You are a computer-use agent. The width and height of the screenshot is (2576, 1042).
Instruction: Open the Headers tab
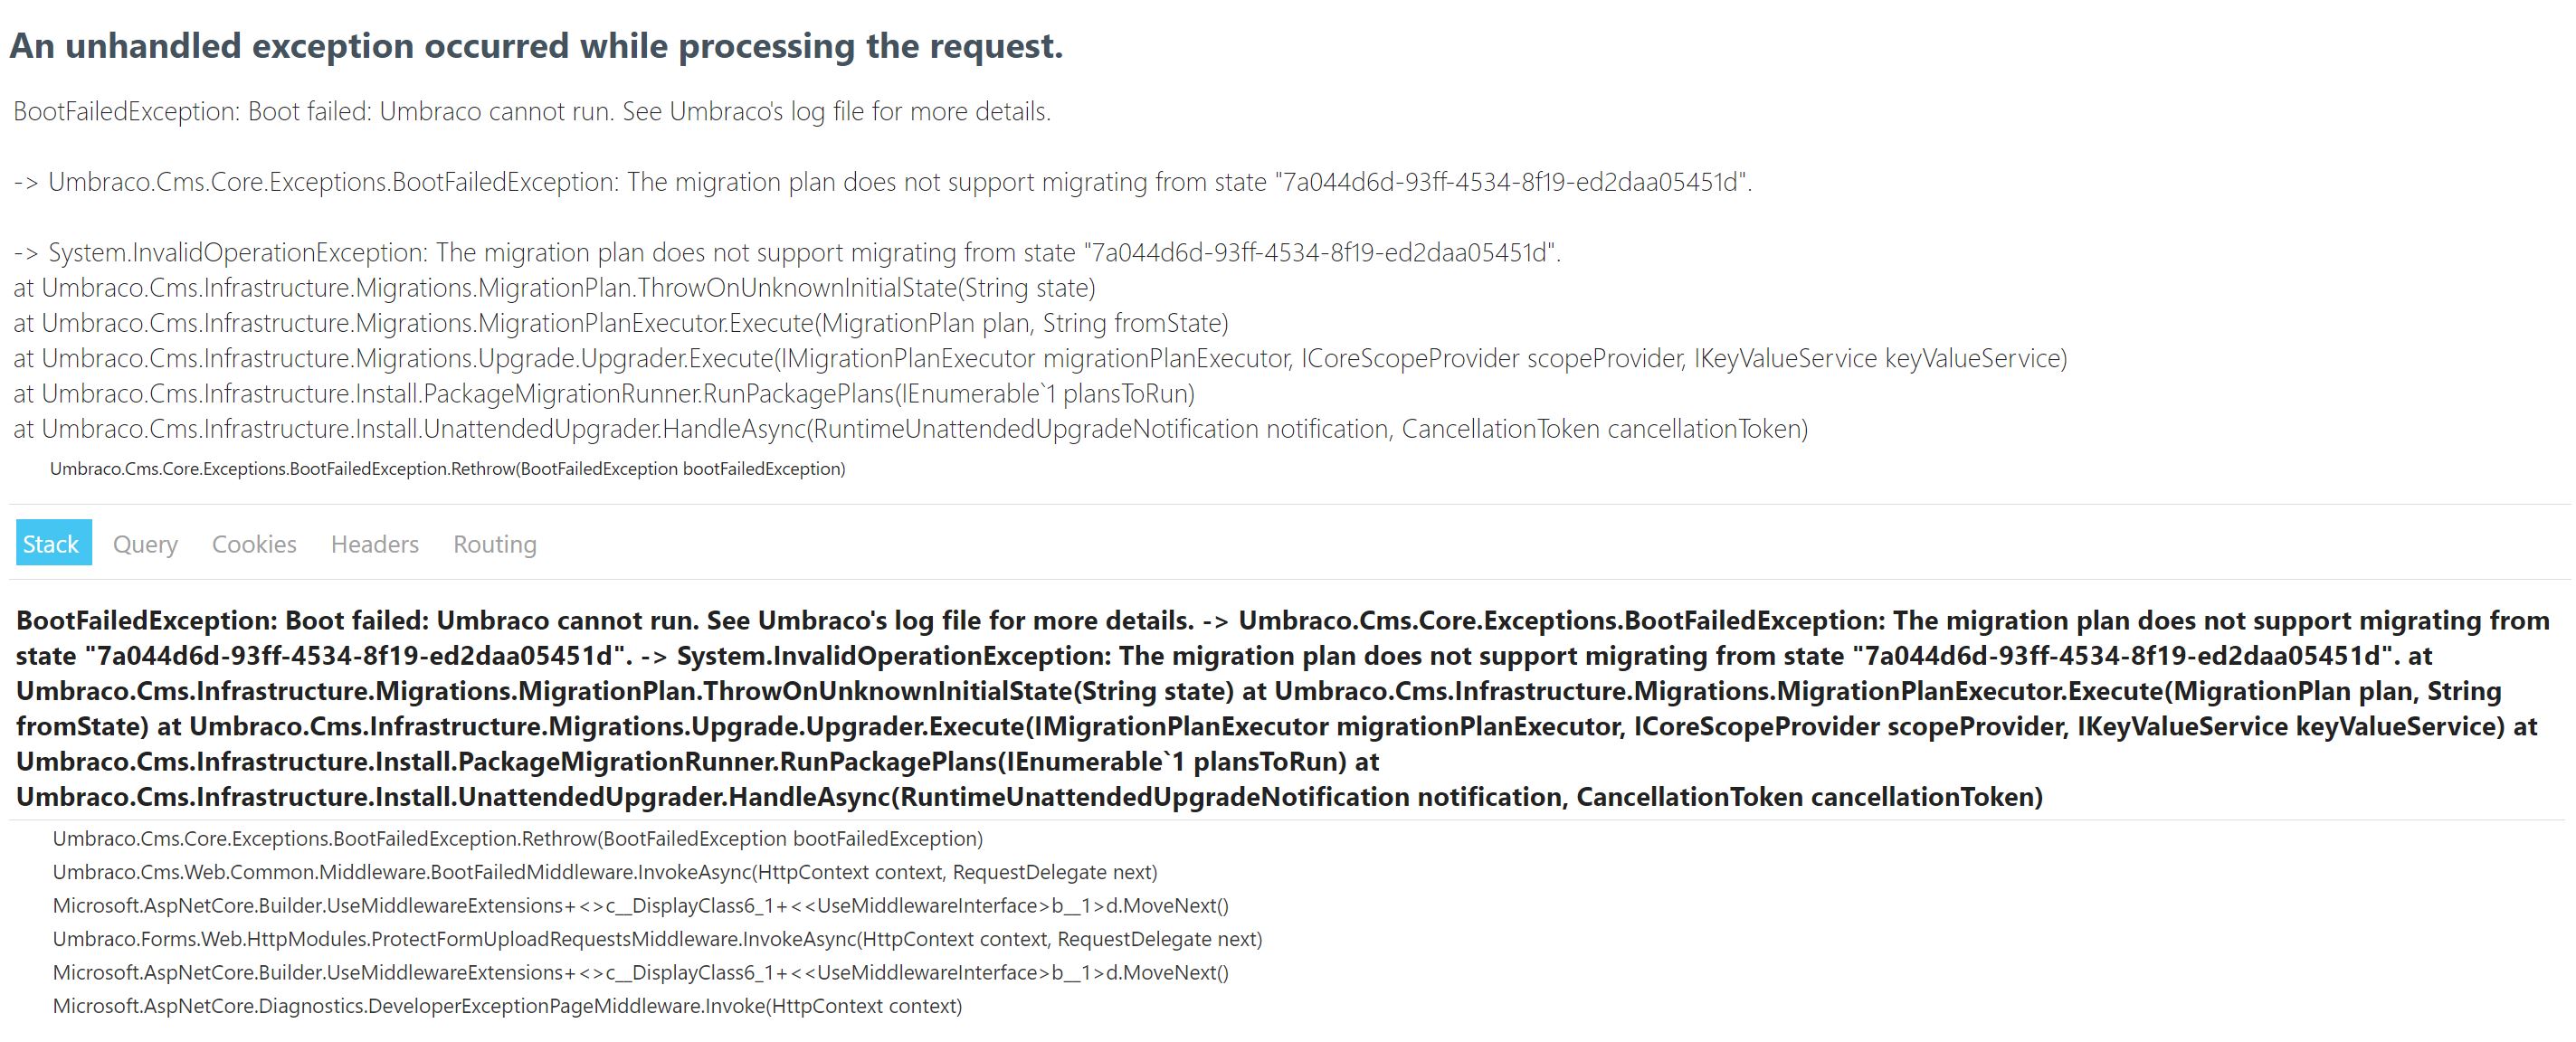(x=375, y=543)
